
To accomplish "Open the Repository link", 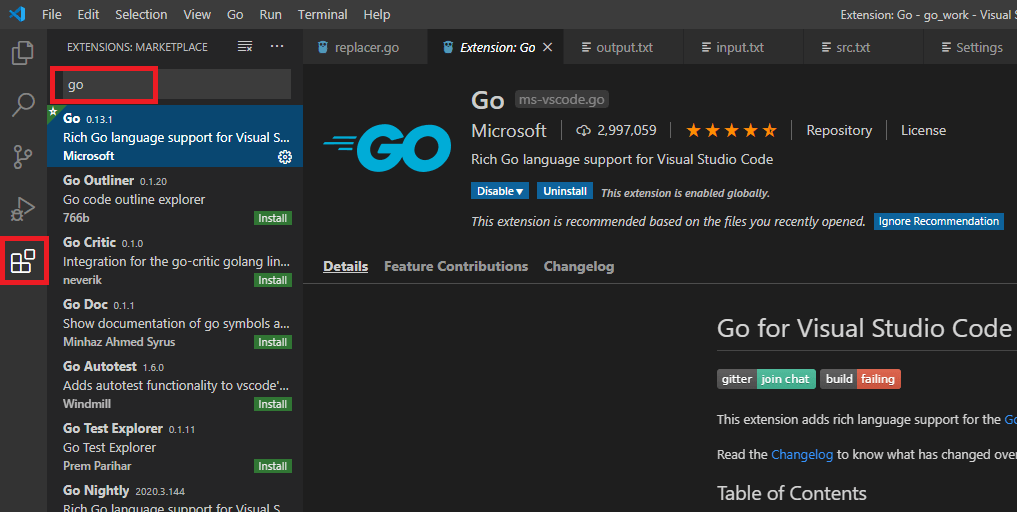I will 839,130.
